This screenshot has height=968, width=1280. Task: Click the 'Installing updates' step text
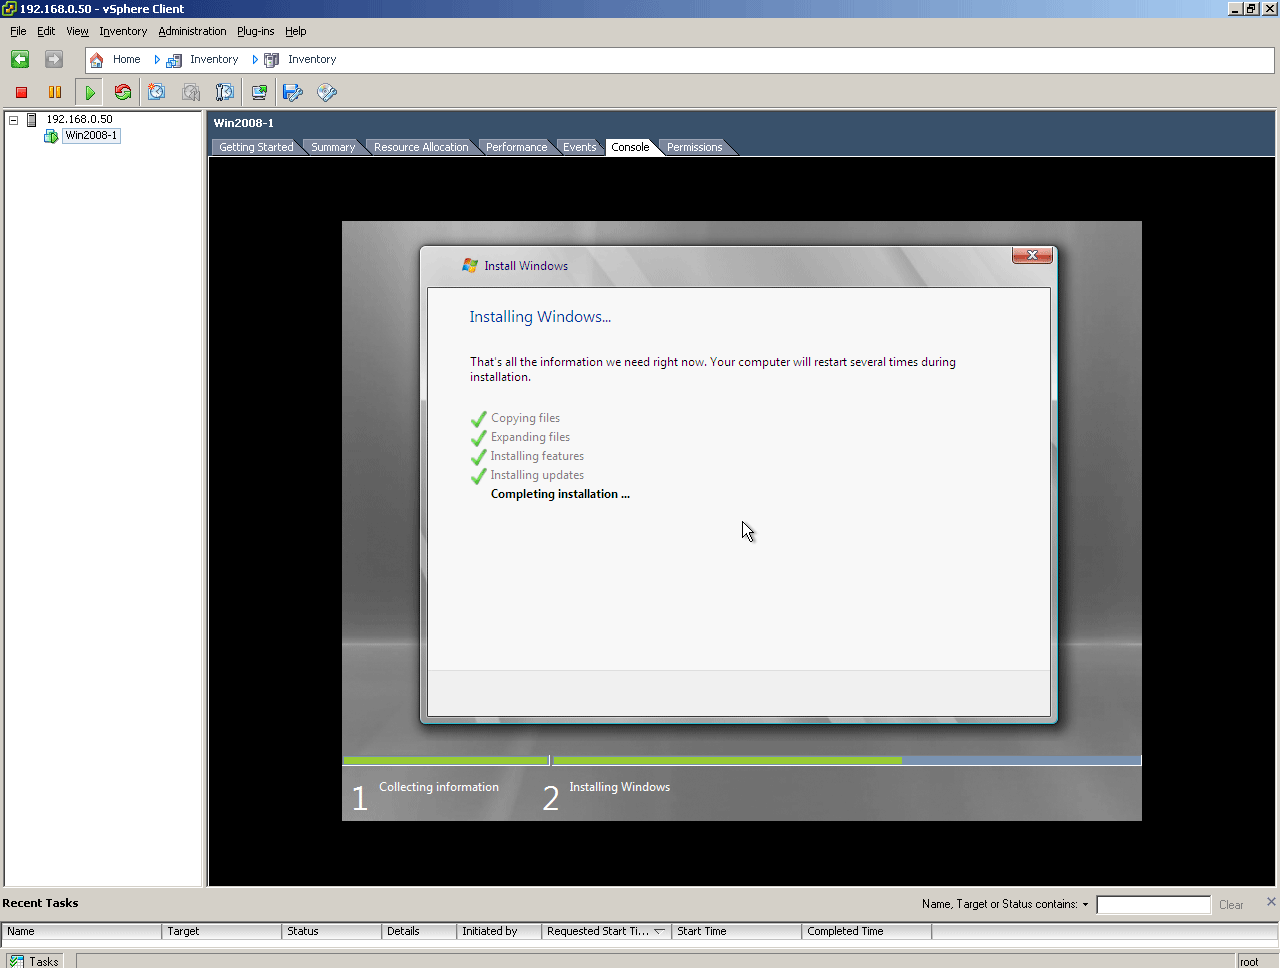point(537,476)
